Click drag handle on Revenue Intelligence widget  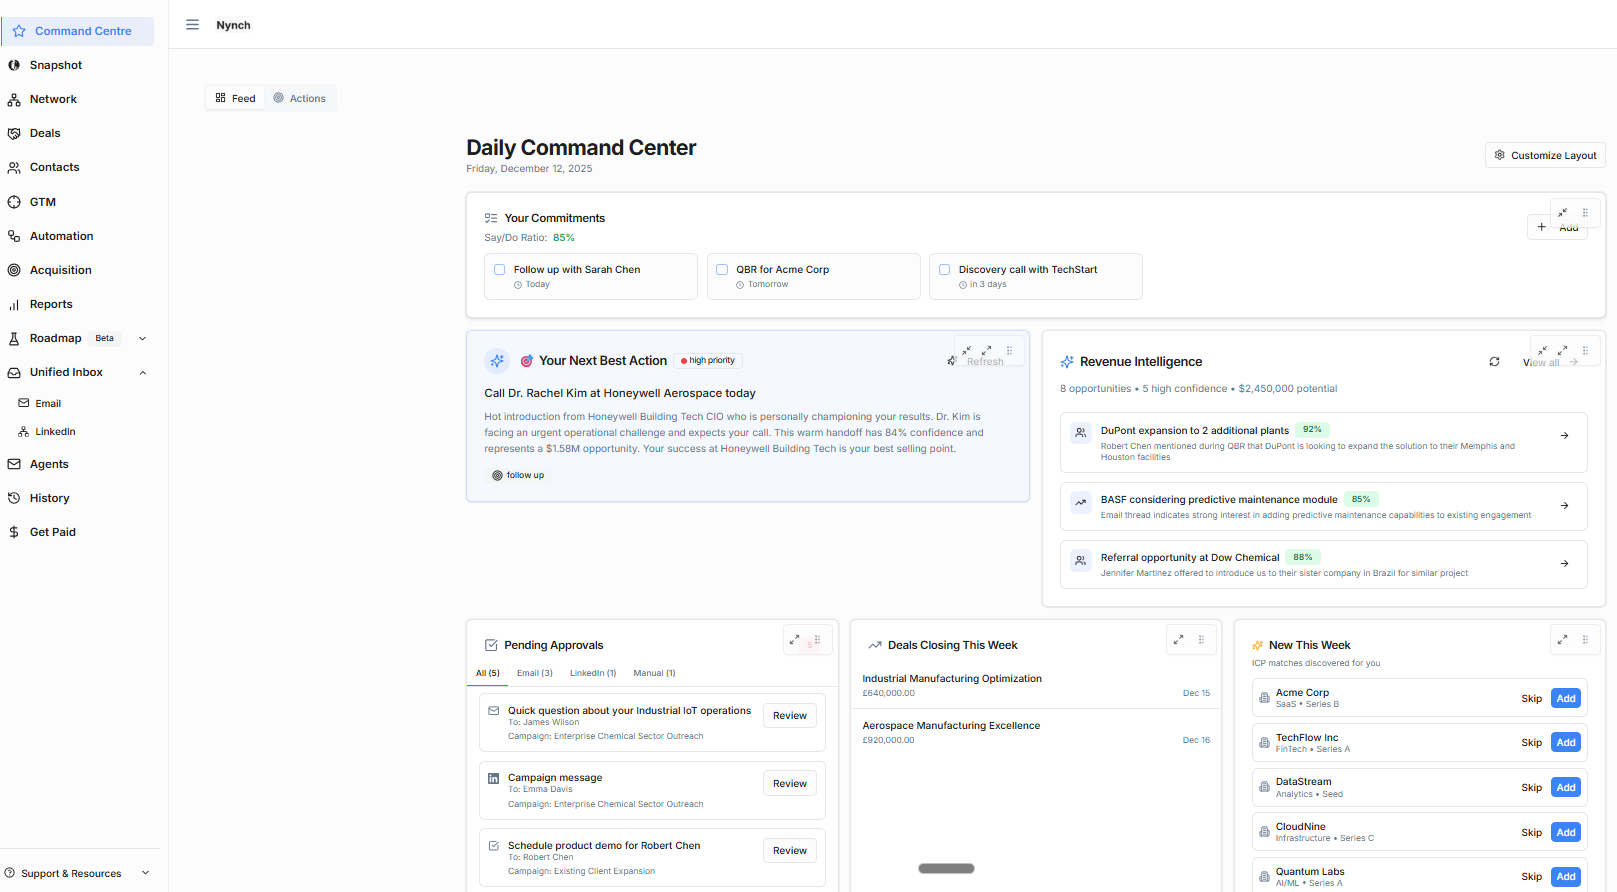[1585, 350]
